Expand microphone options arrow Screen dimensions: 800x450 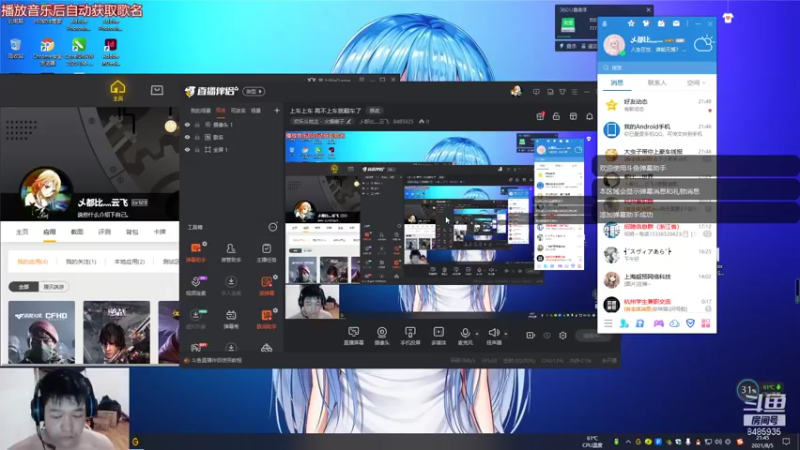click(477, 334)
